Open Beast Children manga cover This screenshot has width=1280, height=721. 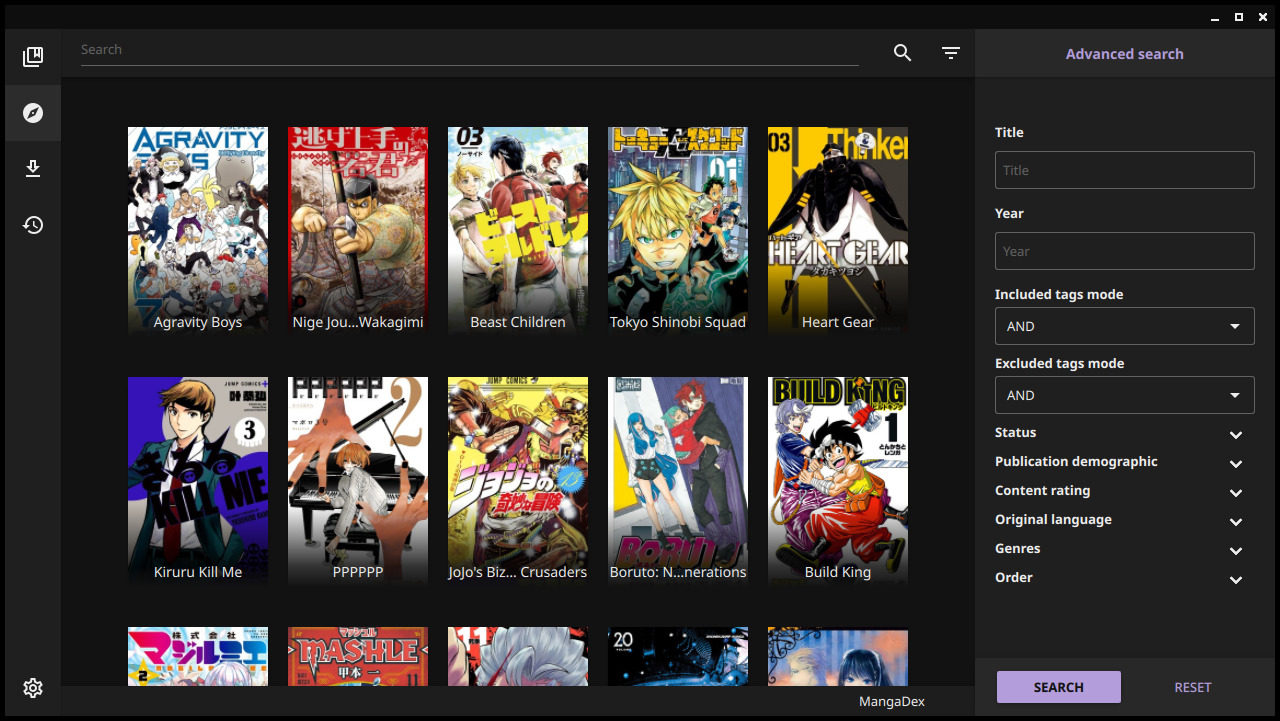[x=518, y=230]
